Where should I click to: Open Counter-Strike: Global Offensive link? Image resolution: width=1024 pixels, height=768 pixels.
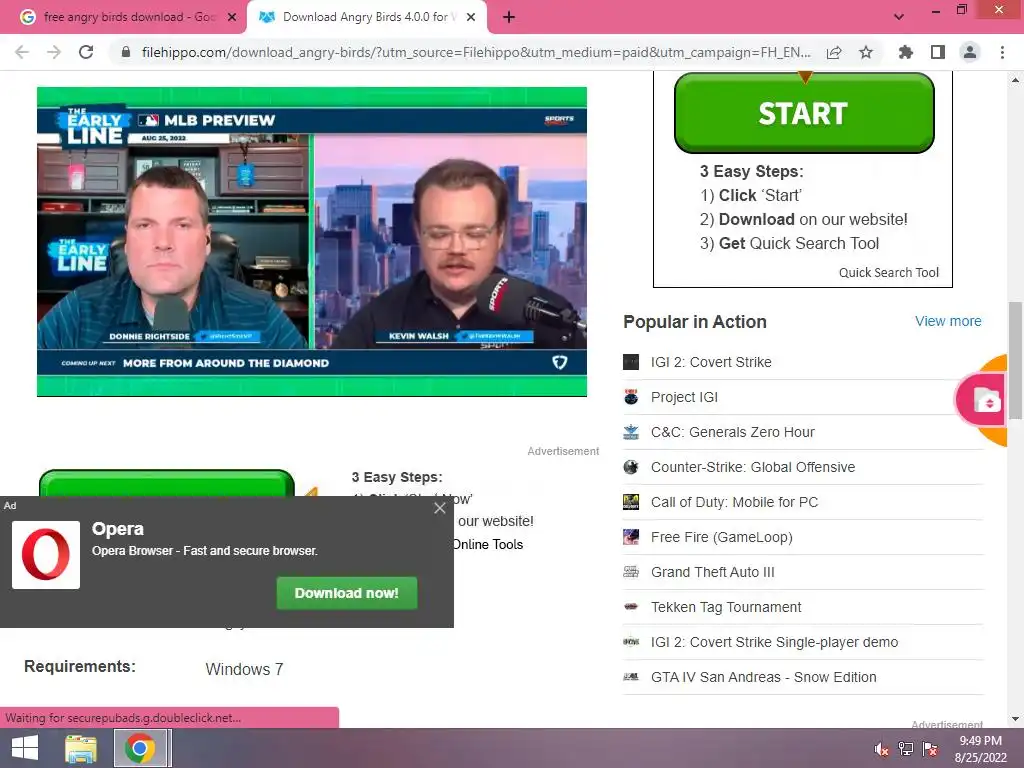click(x=752, y=467)
